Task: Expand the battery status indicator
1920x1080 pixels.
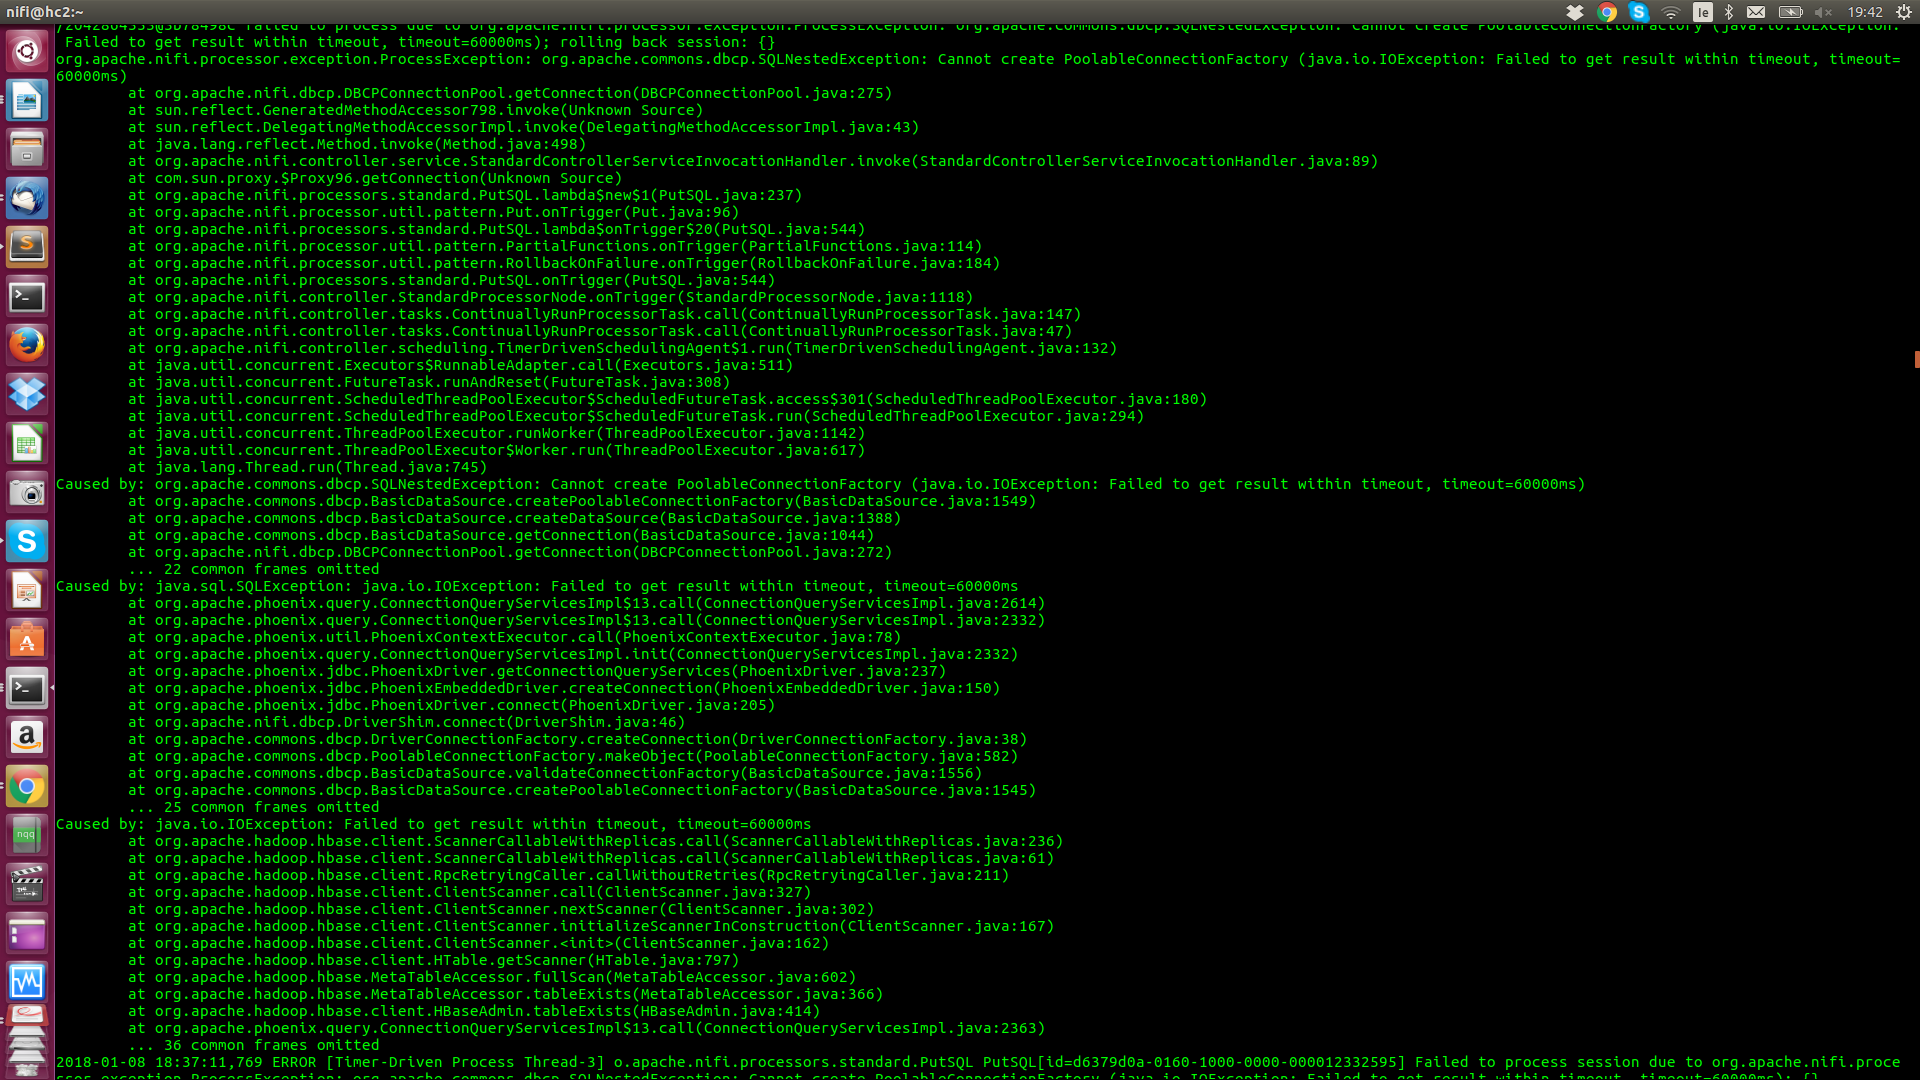Action: click(x=1790, y=12)
